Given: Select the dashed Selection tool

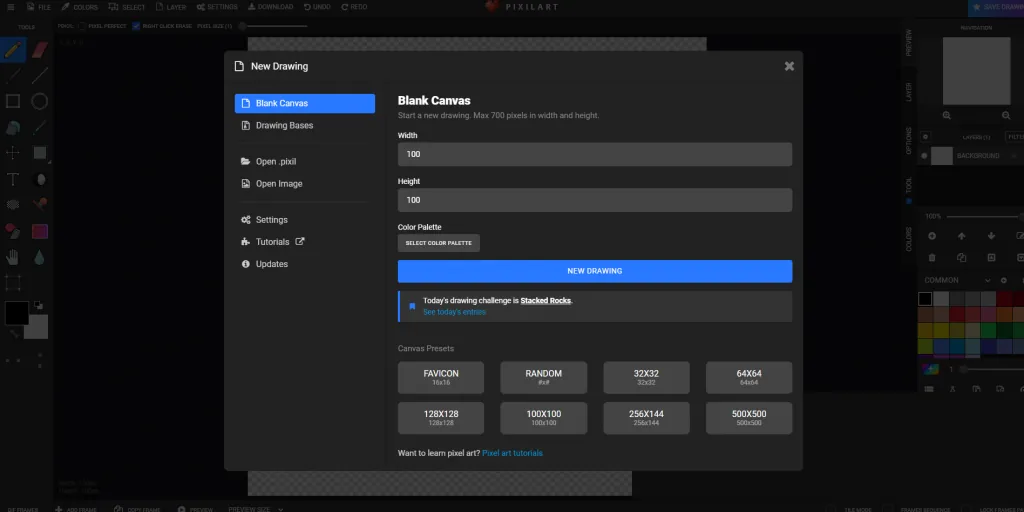Looking at the screenshot, I should (13, 283).
